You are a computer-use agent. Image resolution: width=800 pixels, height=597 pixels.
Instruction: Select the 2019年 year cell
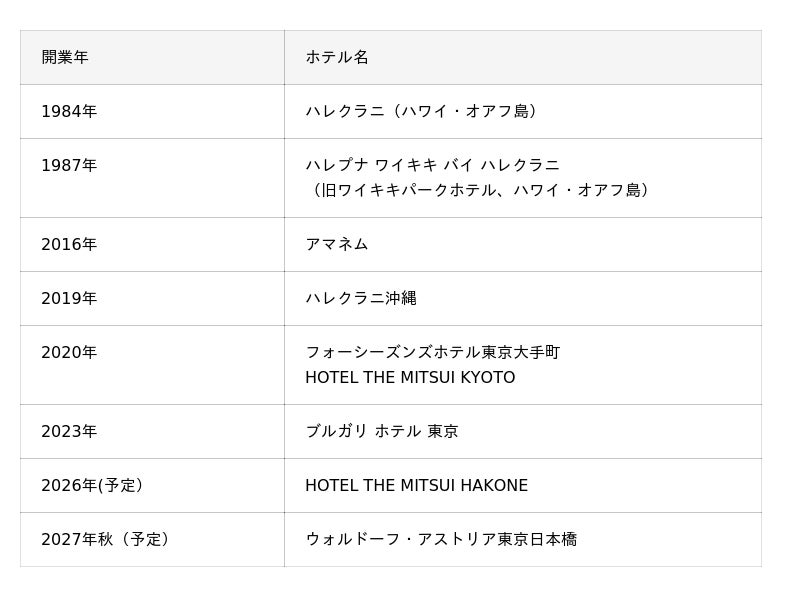point(69,298)
